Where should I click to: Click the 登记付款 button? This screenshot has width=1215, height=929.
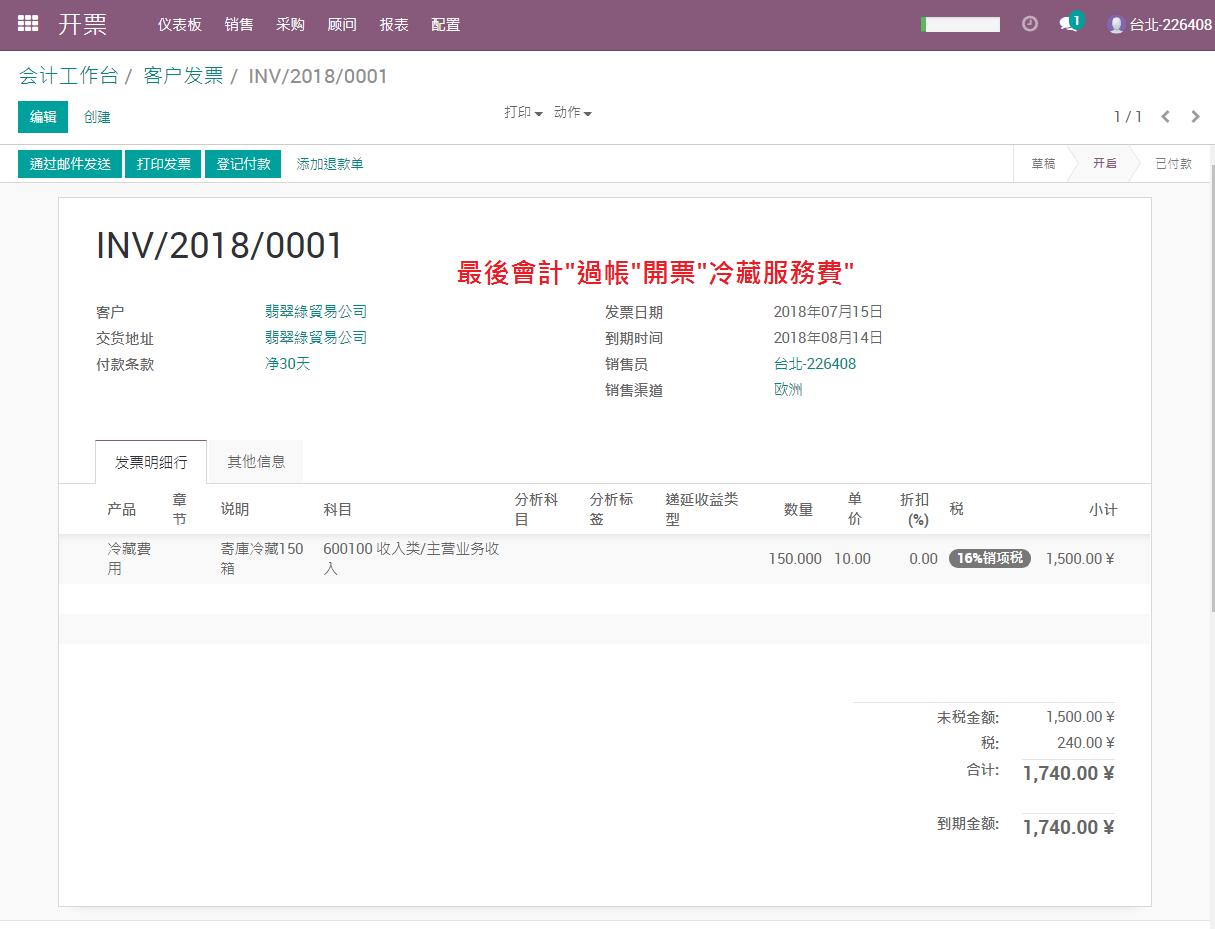pyautogui.click(x=243, y=164)
